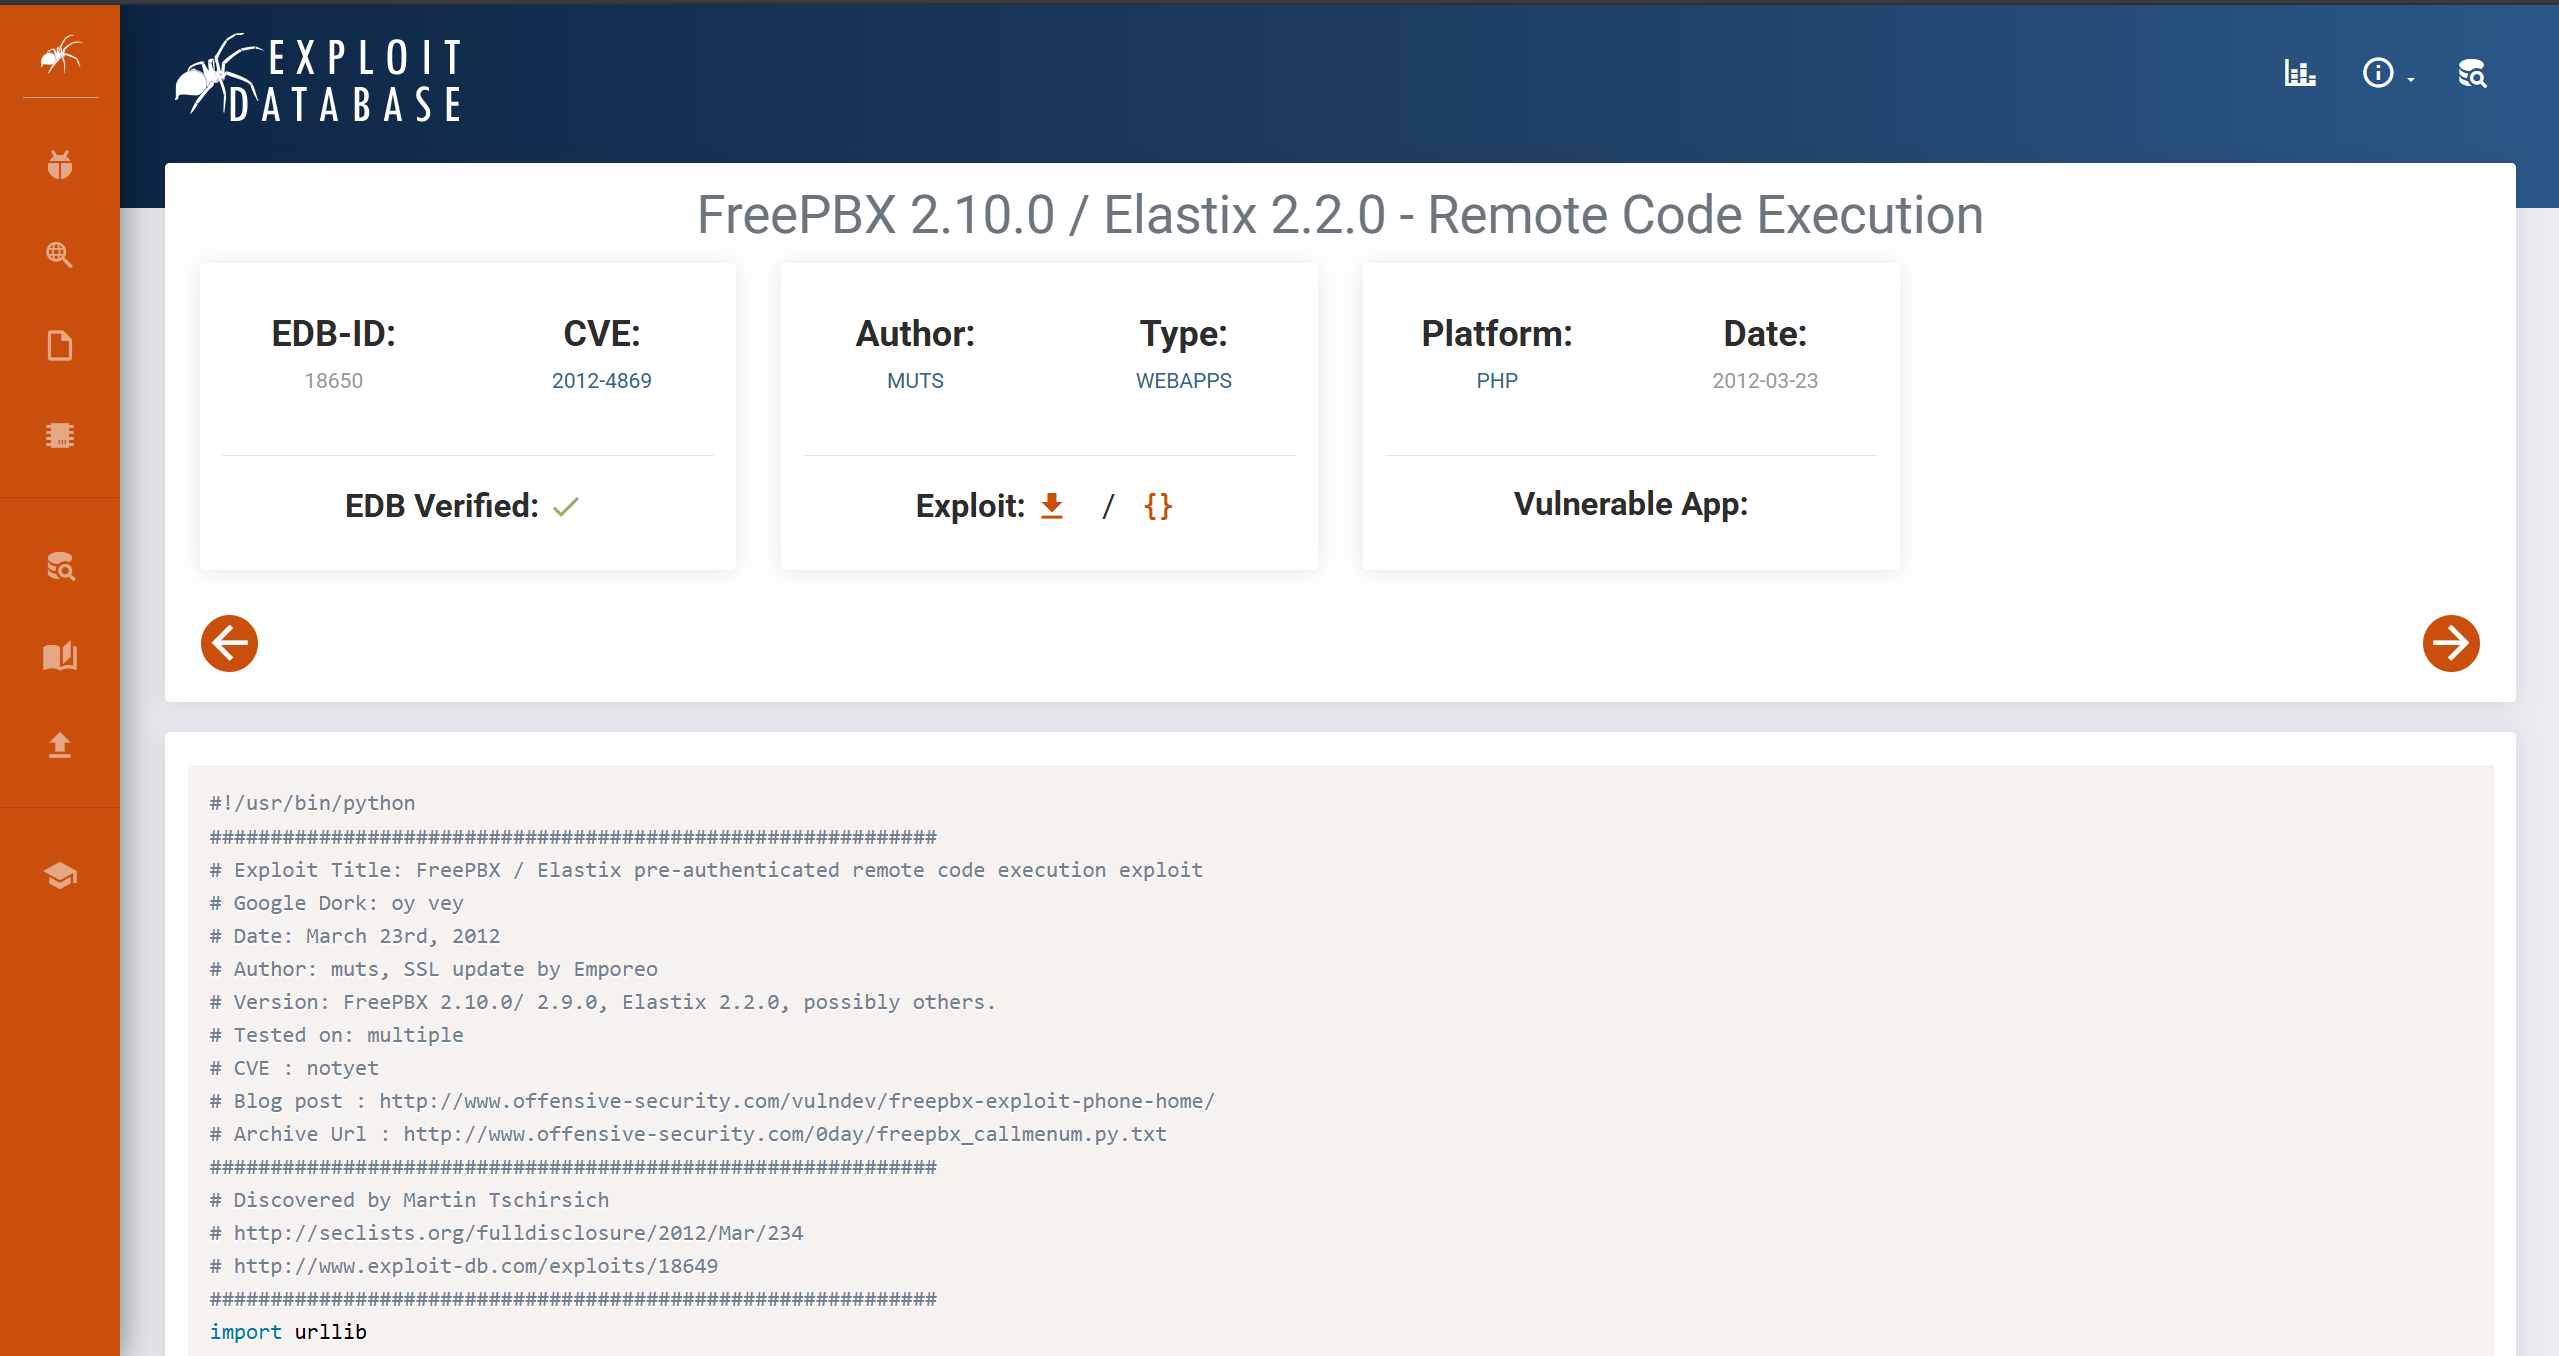This screenshot has width=2559, height=1356.
Task: Click the '#!/usr/bin/python' code line
Action: [x=312, y=803]
